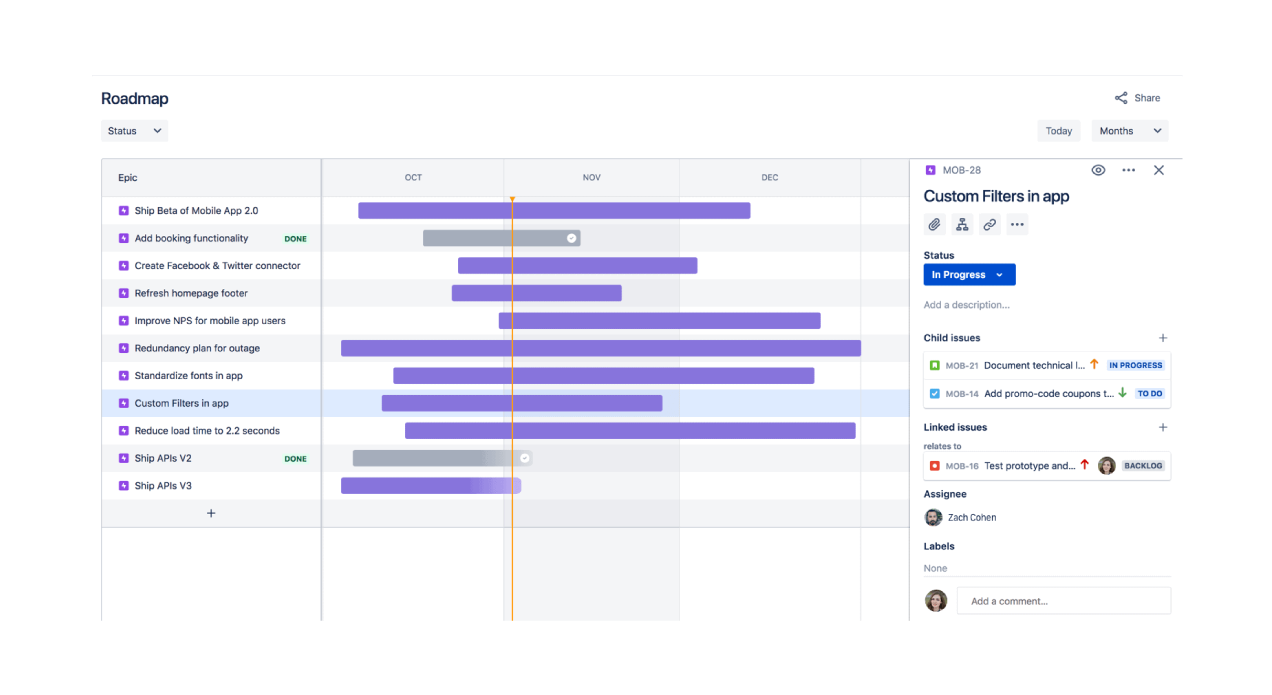Open the In Progress status dropdown
Viewport: 1272px width, 695px height.
(969, 274)
